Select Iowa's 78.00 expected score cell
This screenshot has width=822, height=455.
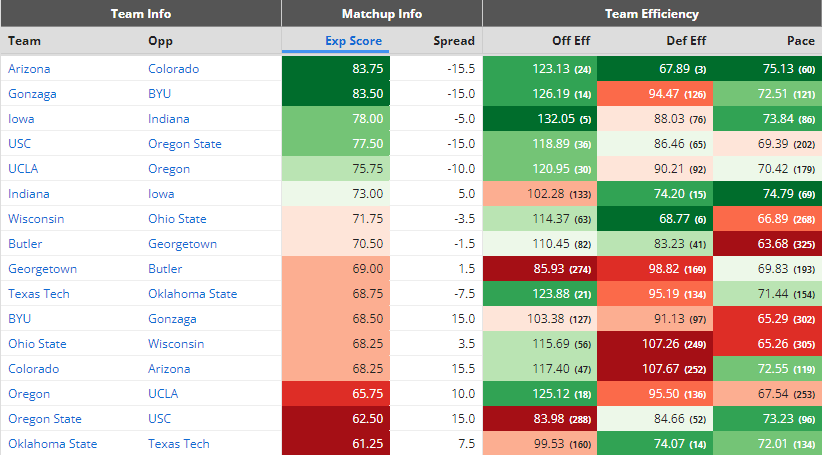[336, 118]
